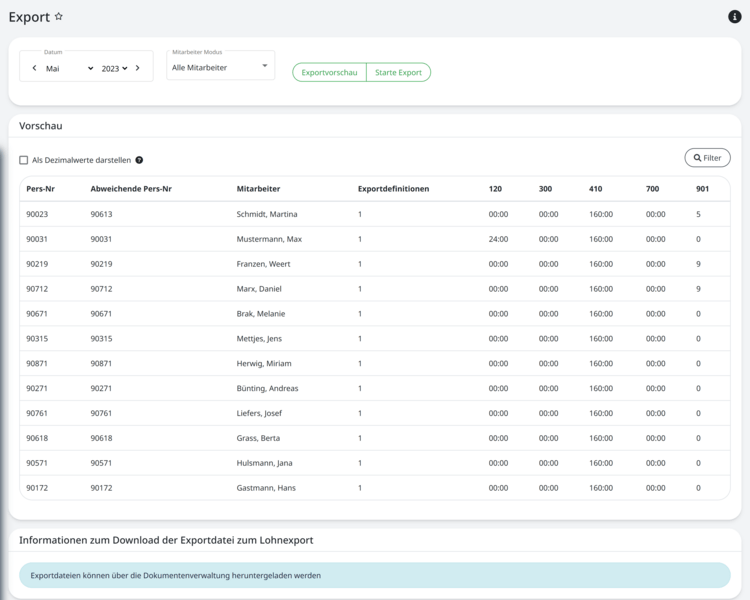The image size is (750, 600).
Task: Sort by Pers-Nr column header
Action: (x=40, y=189)
